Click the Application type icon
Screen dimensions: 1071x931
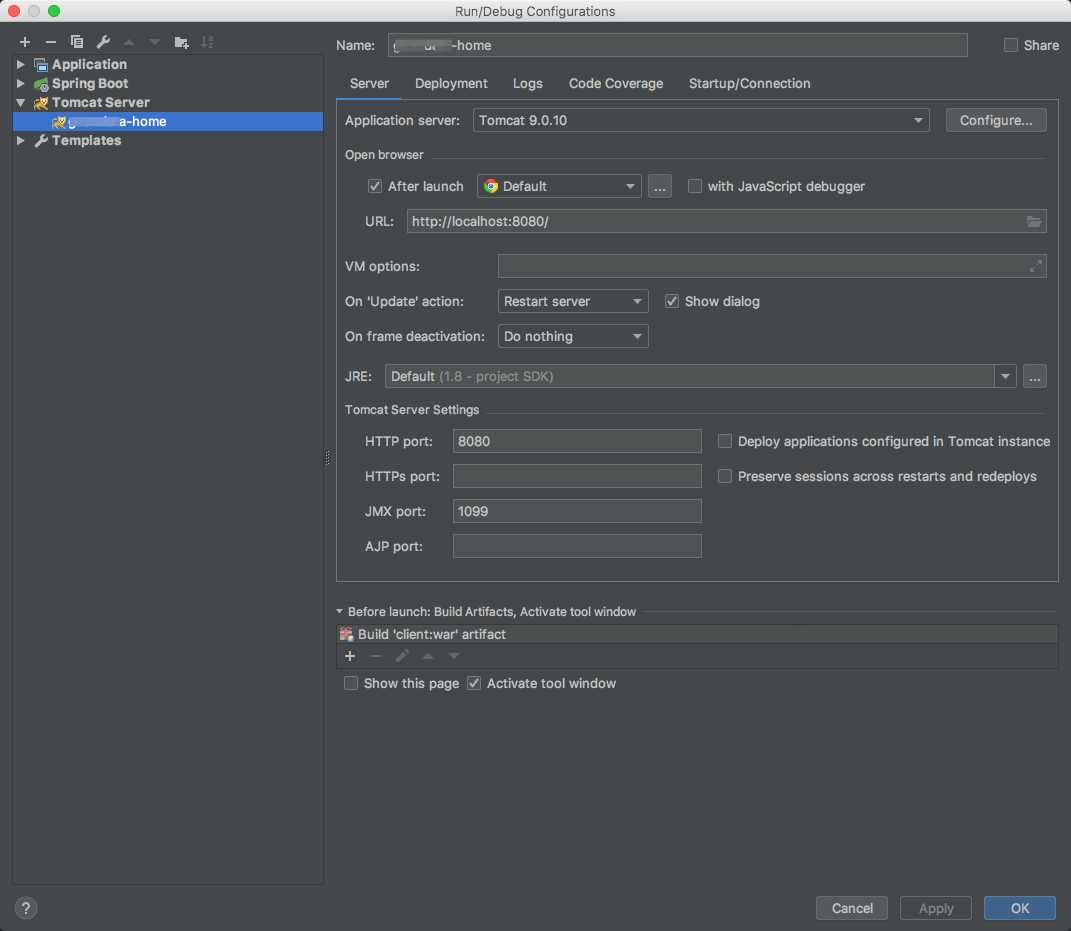coord(41,64)
